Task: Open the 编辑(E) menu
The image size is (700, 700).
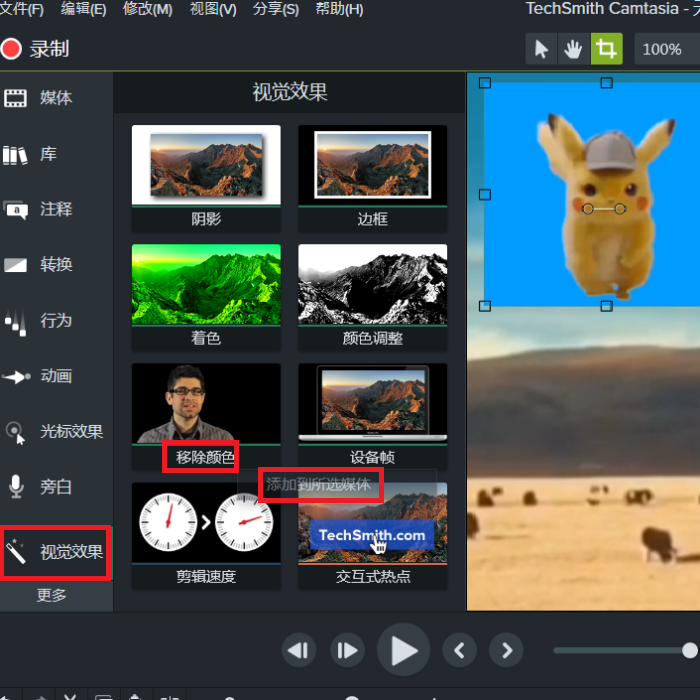Action: 83,8
